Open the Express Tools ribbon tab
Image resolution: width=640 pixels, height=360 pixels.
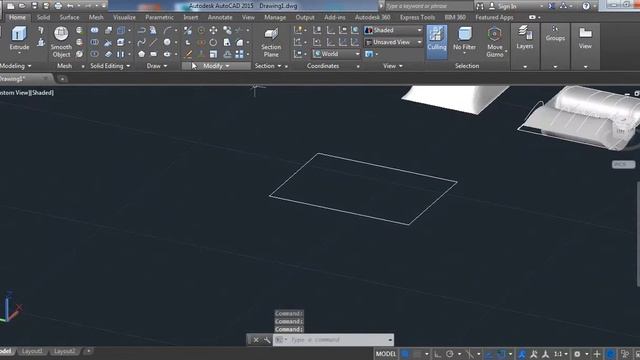tap(417, 18)
